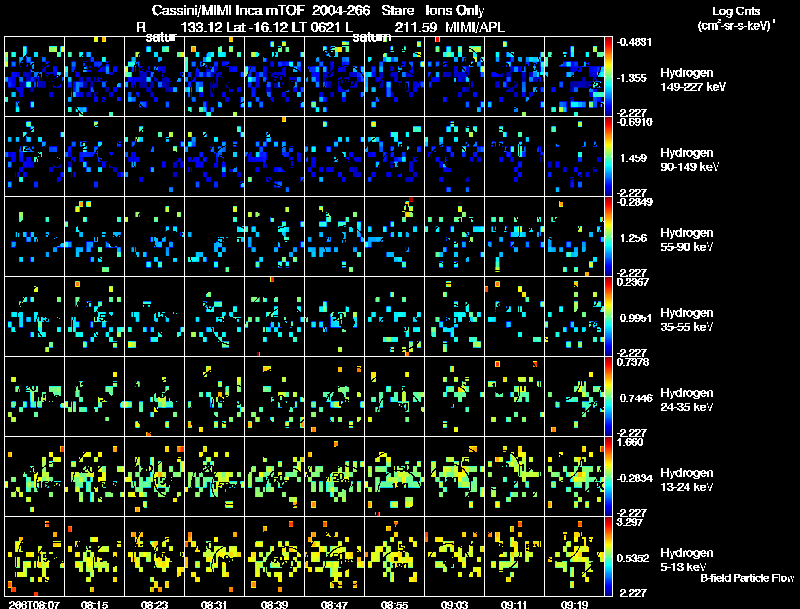
Task: Click the color scale bar for 5-13 keV
Action: [608, 556]
